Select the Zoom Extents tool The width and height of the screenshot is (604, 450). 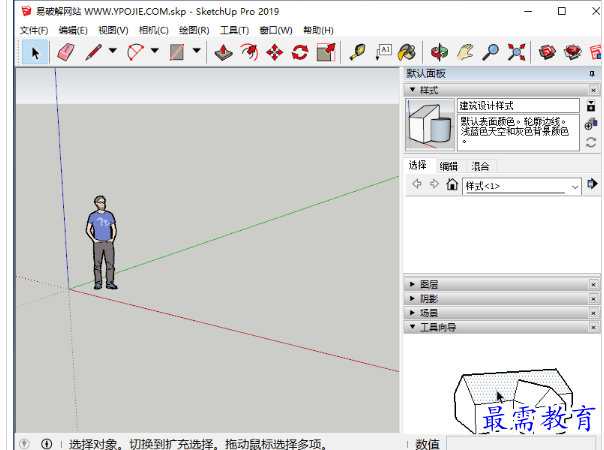(x=516, y=52)
